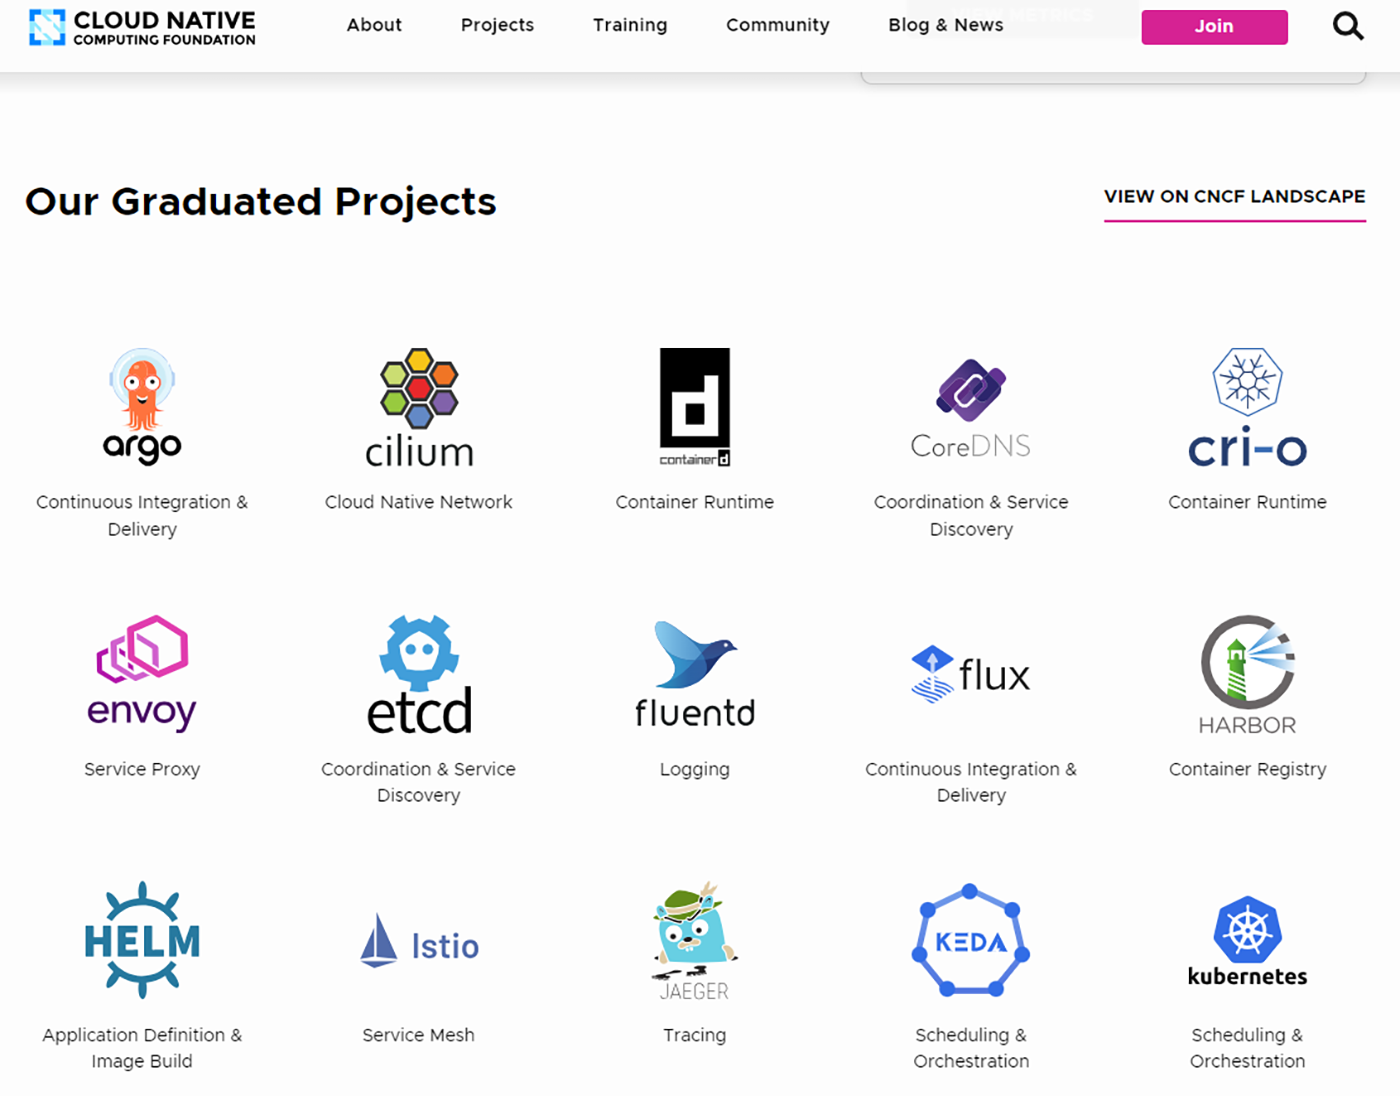Click the Helm project logo

point(142,940)
